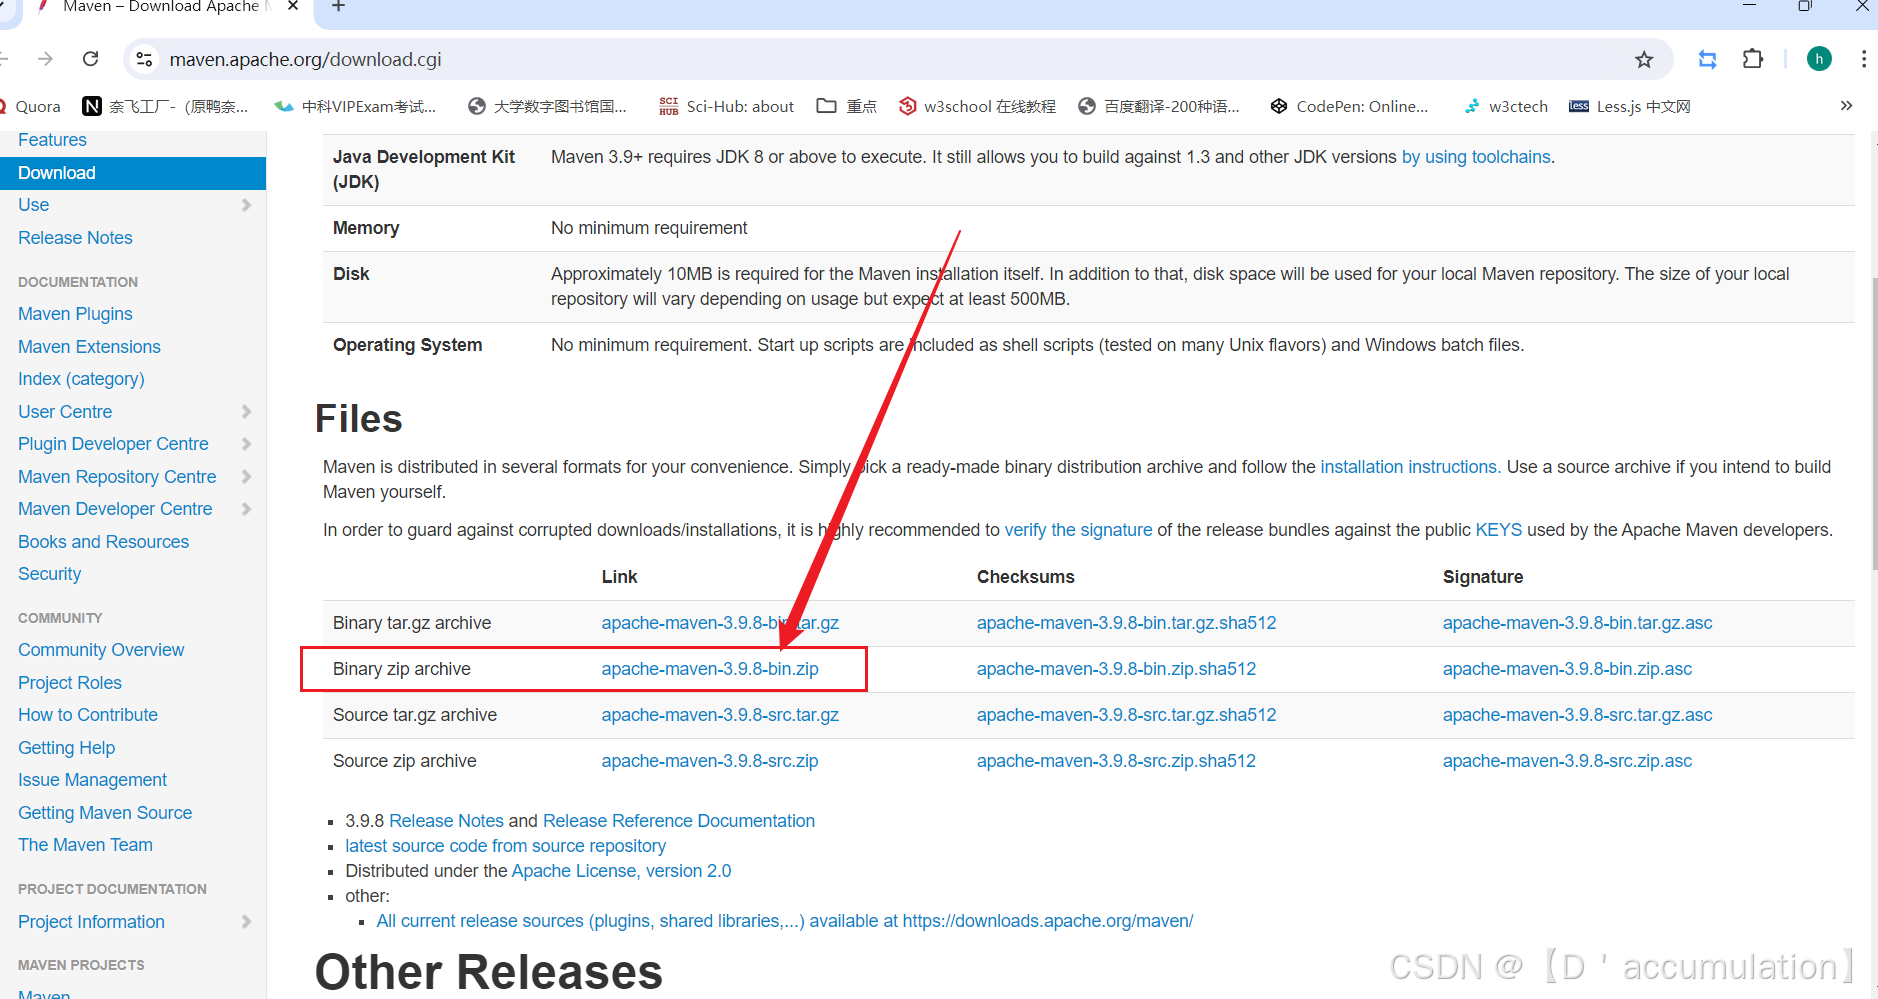The image size is (1878, 999).
Task: Open the profile avatar 'h'
Action: (x=1819, y=59)
